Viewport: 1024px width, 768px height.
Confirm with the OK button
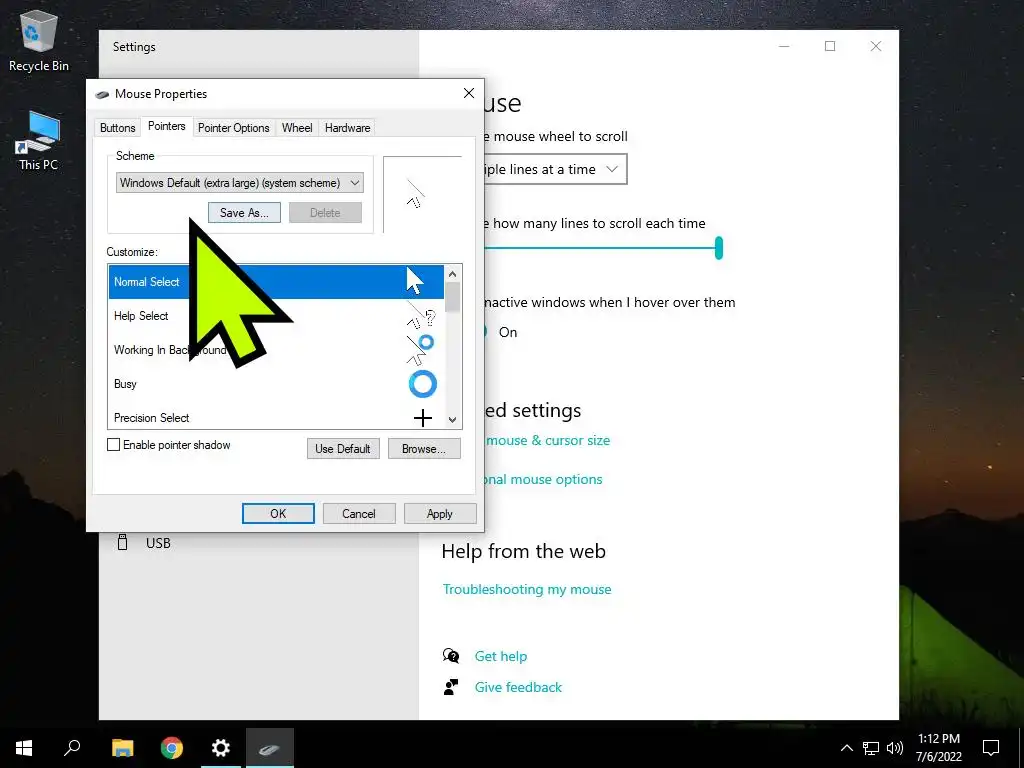coord(278,513)
